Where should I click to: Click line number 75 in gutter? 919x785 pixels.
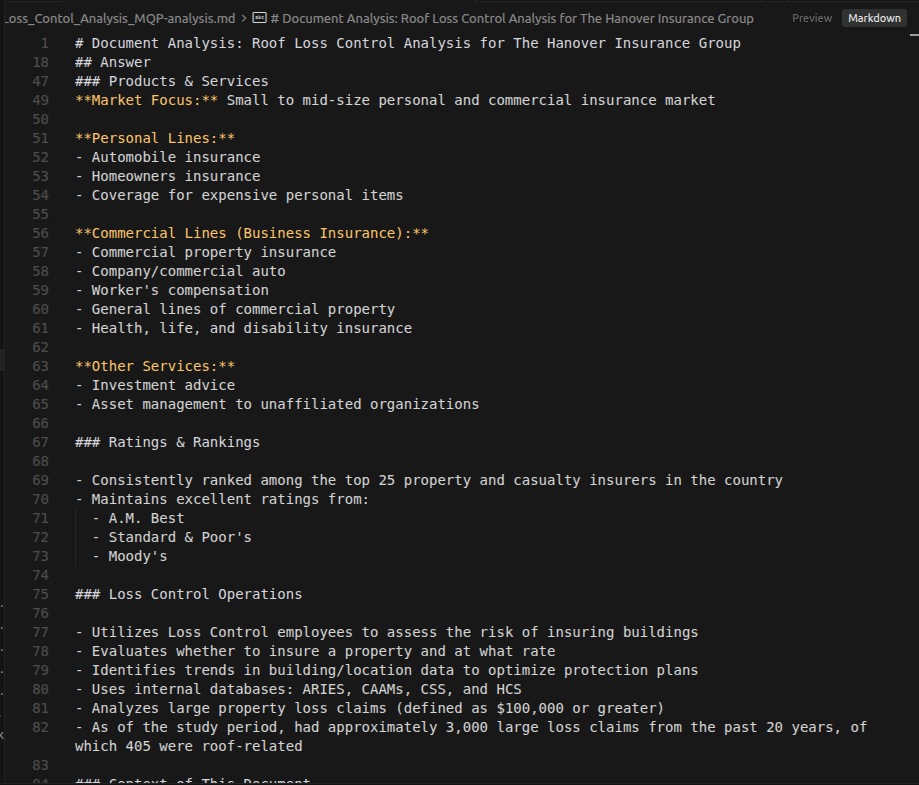(40, 594)
